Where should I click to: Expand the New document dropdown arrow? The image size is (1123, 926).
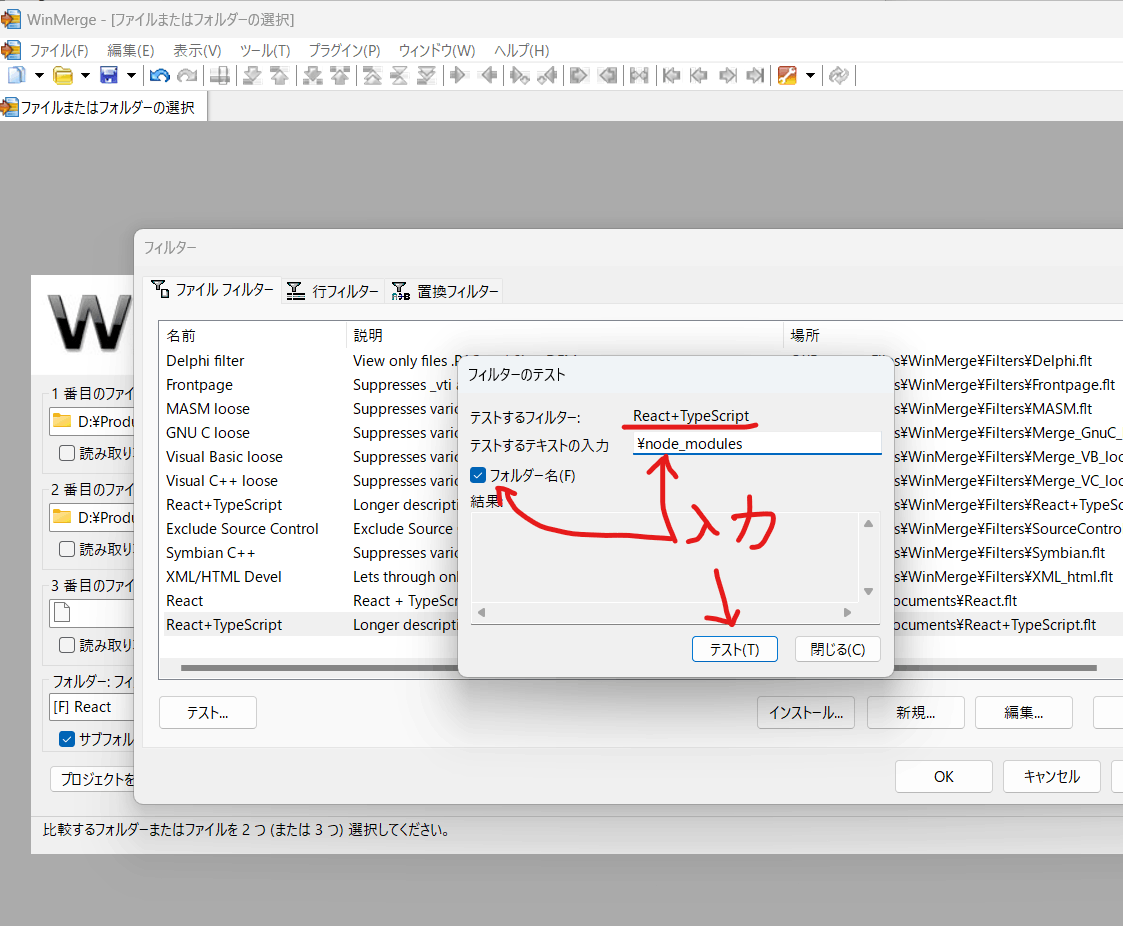coord(39,75)
